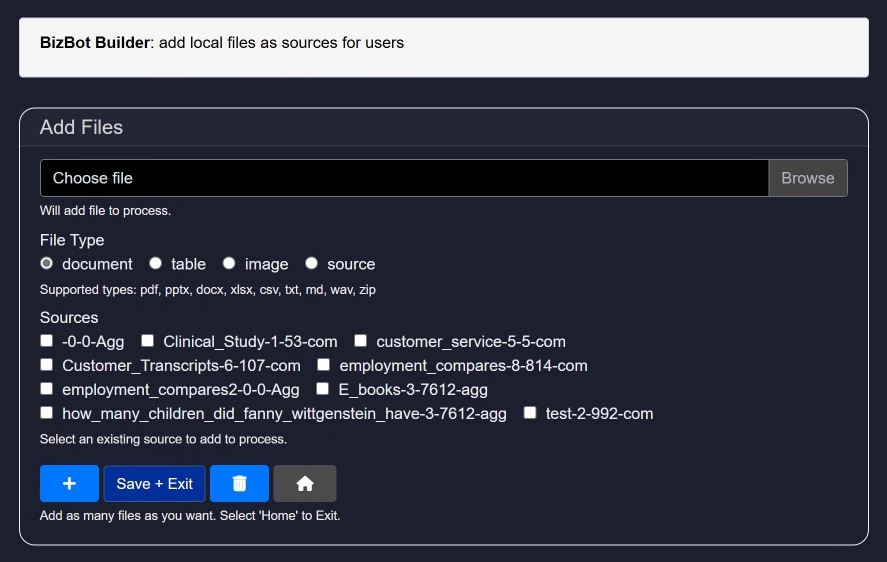The width and height of the screenshot is (887, 562).
Task: Check the -0-0-Agg source box
Action: pyautogui.click(x=47, y=341)
